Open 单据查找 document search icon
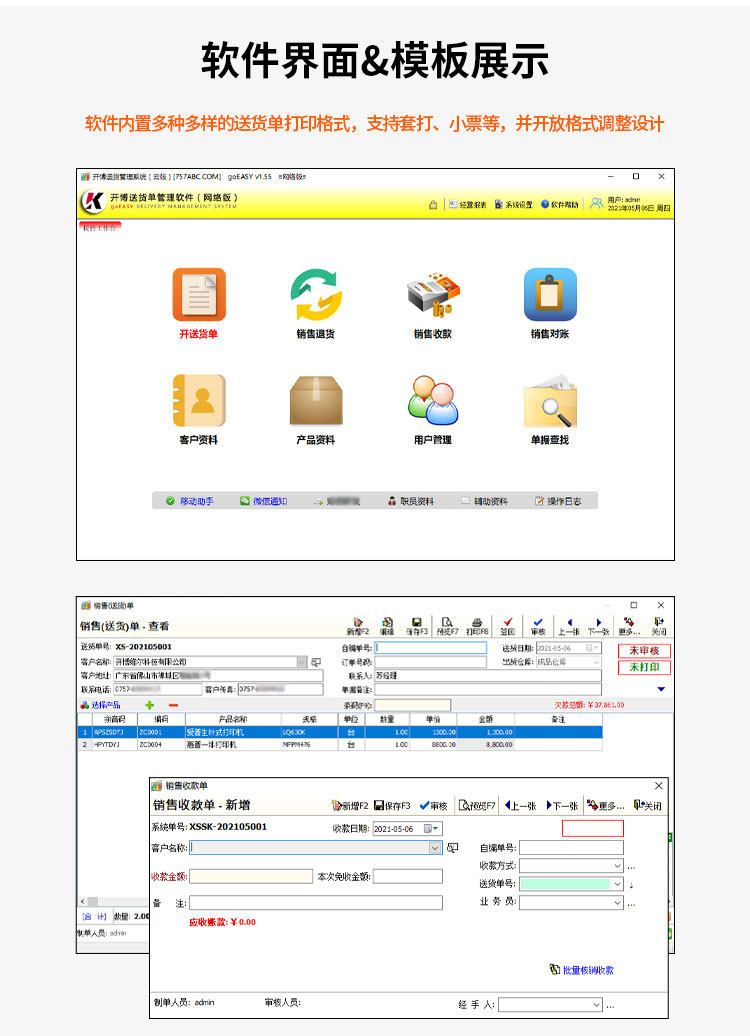This screenshot has height=1036, width=750. [550, 401]
